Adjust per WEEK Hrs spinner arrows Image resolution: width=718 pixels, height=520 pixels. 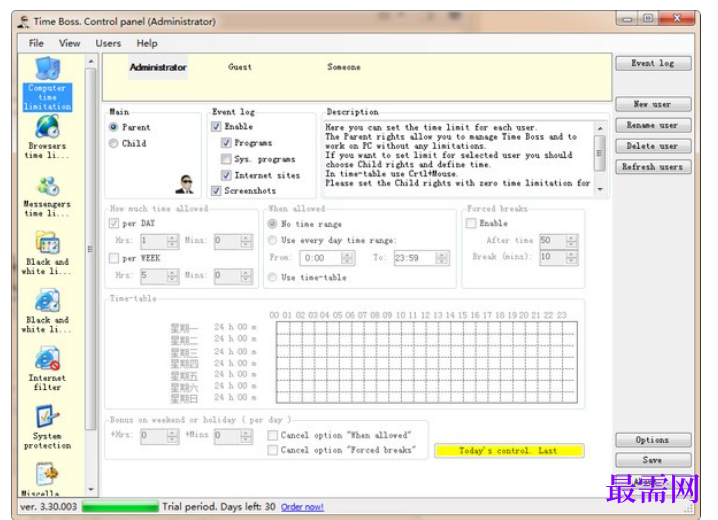coord(173,276)
